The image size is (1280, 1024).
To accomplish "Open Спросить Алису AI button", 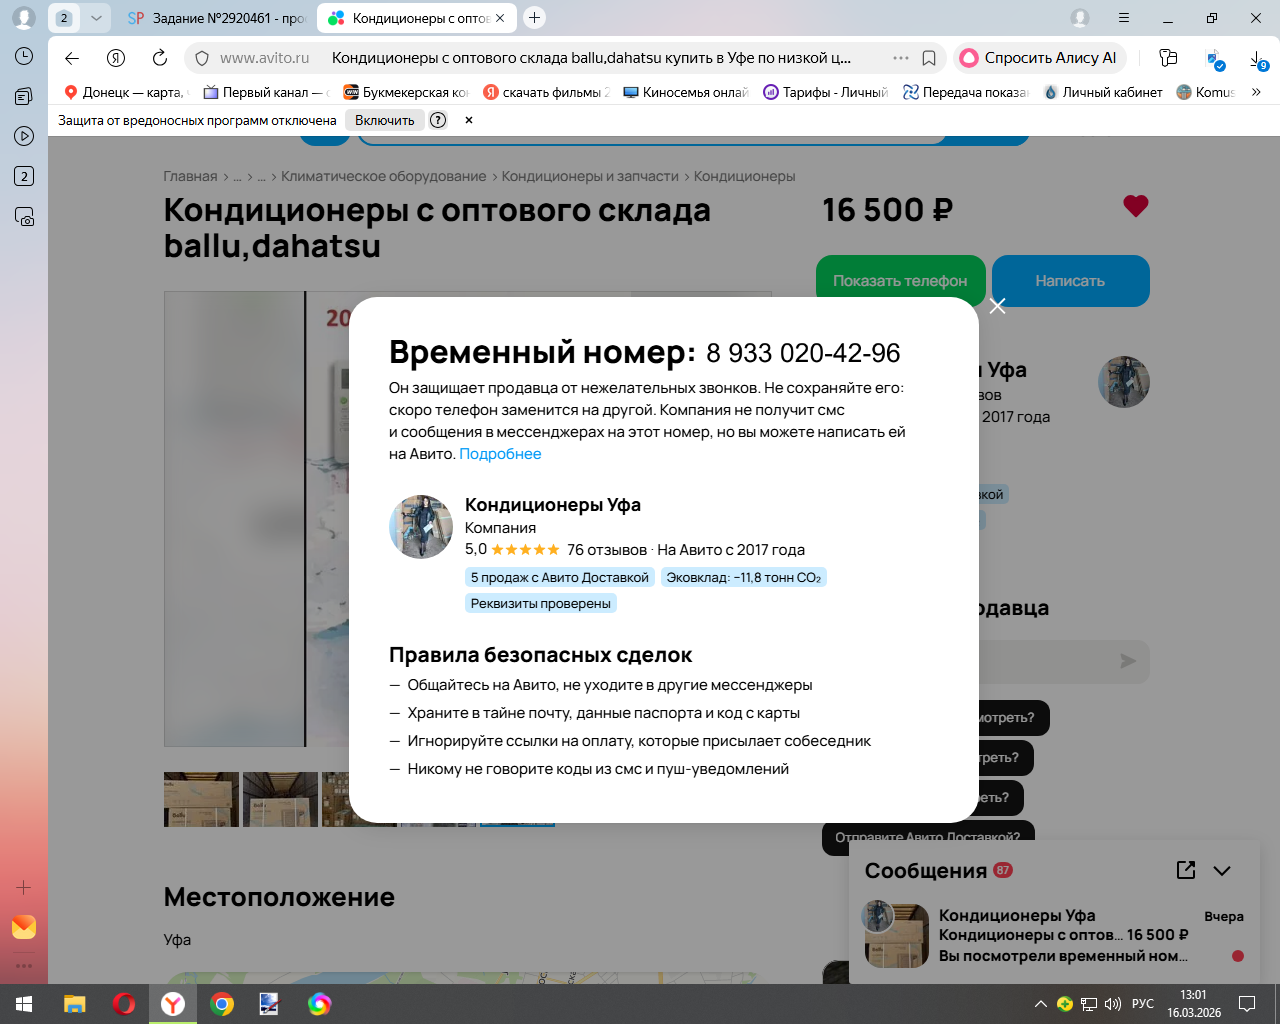I will [1040, 58].
